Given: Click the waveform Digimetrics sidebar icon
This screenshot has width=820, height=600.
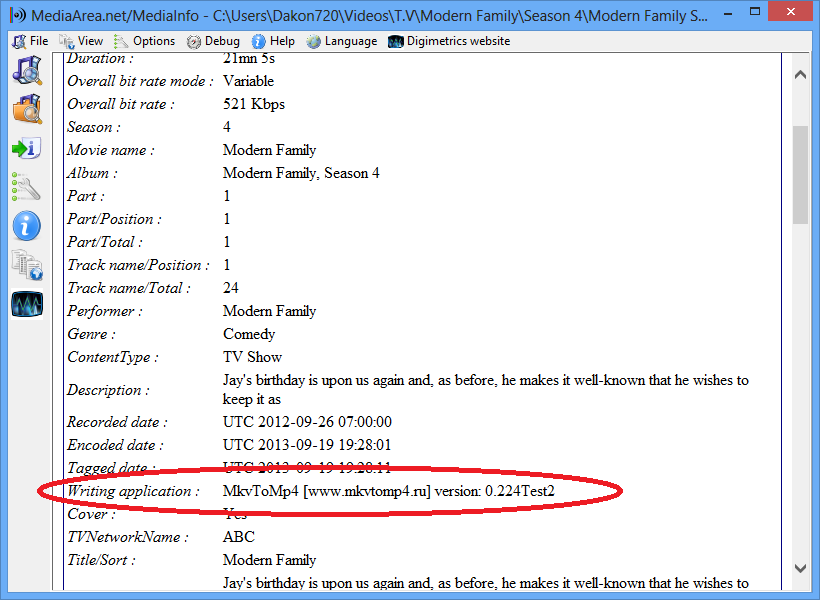Looking at the screenshot, I should [27, 304].
